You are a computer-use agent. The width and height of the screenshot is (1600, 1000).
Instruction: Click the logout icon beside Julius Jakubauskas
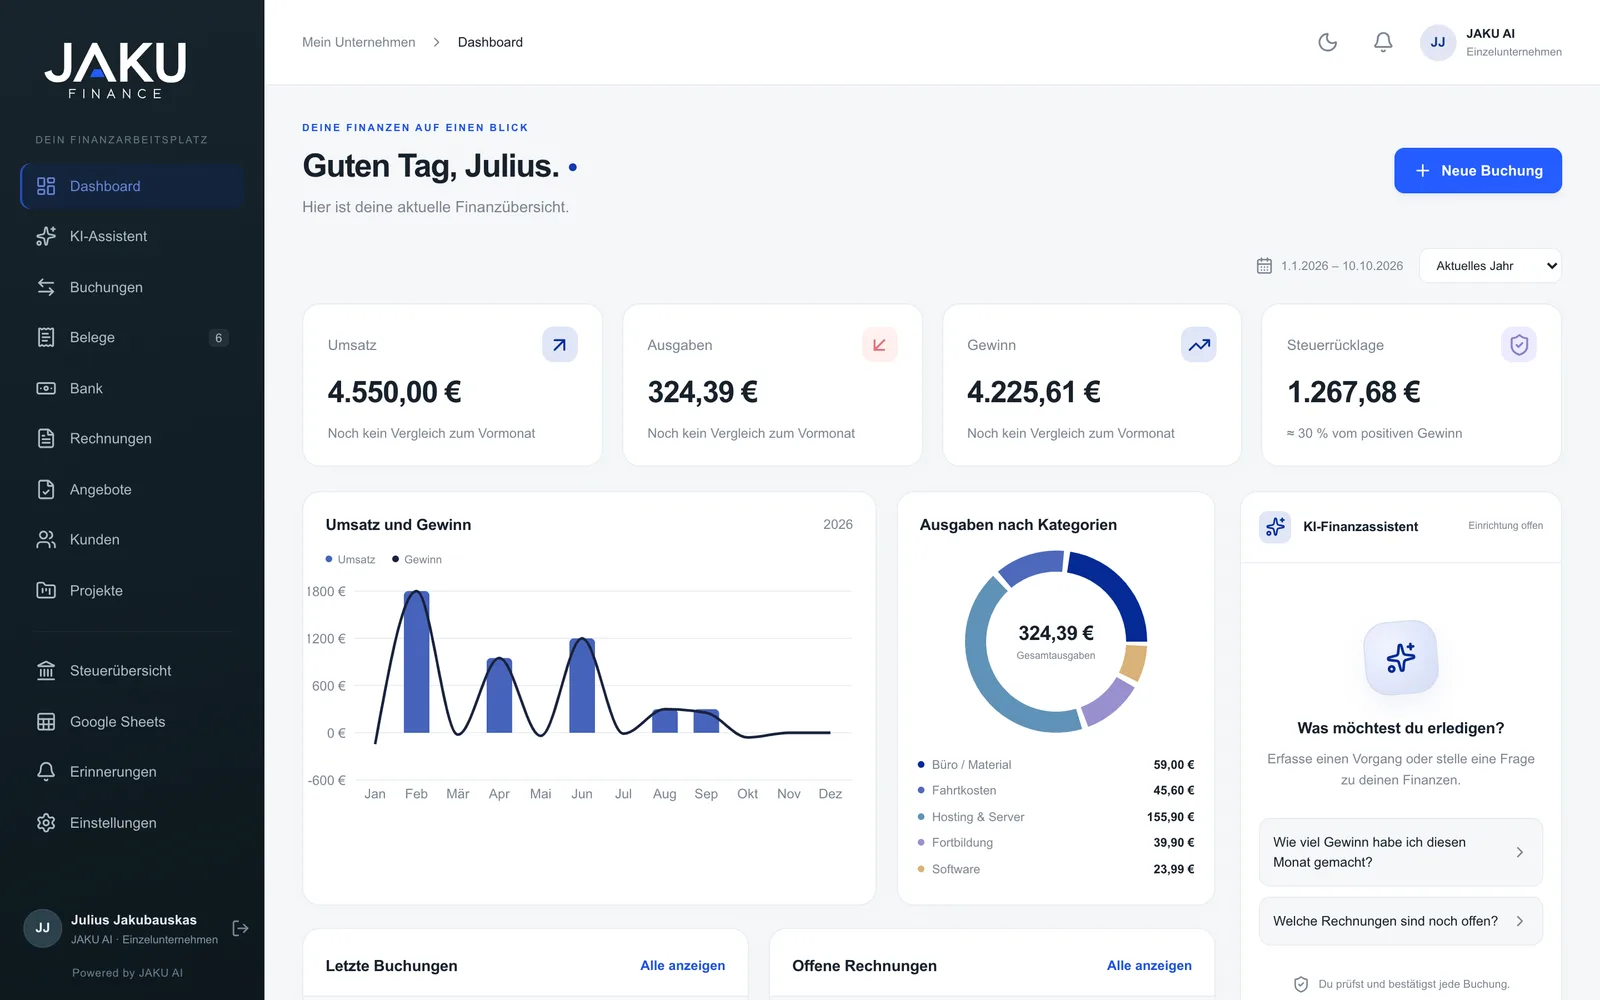pos(240,928)
